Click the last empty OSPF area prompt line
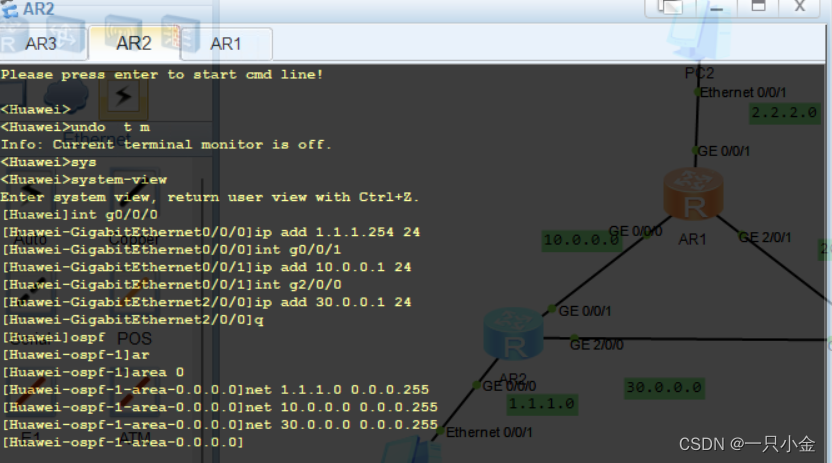The width and height of the screenshot is (832, 463). pyautogui.click(x=123, y=442)
